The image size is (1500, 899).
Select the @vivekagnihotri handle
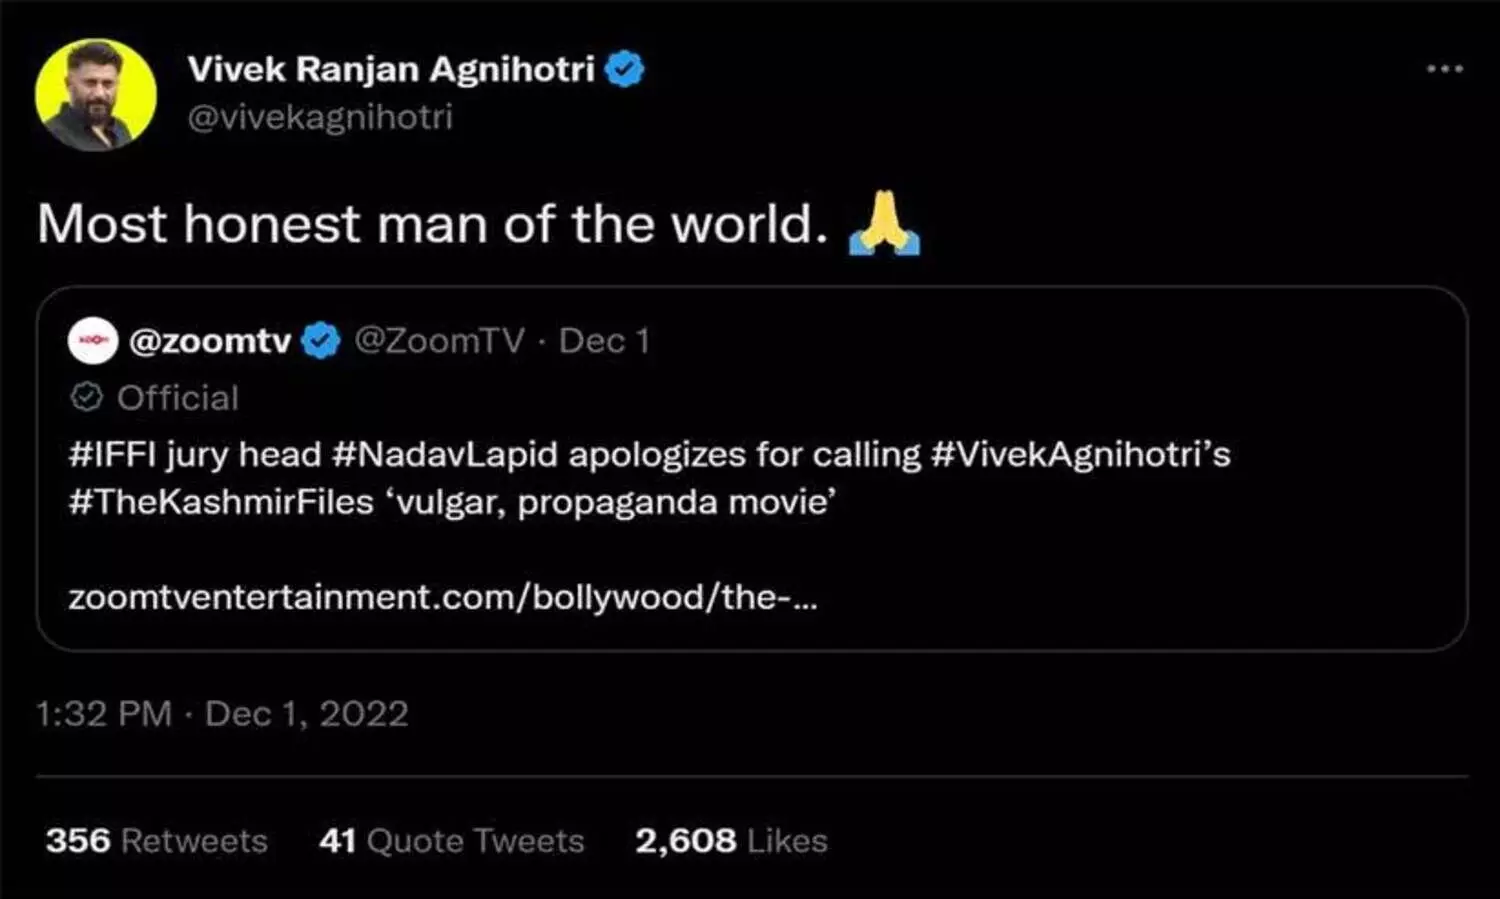321,118
